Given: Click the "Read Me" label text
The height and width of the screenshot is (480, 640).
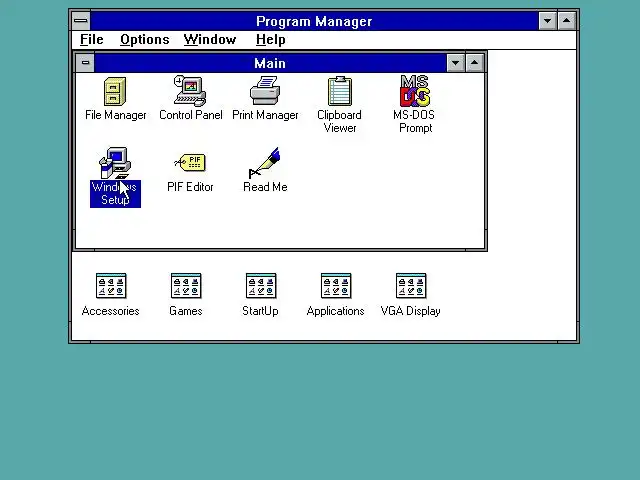Looking at the screenshot, I should tap(265, 187).
